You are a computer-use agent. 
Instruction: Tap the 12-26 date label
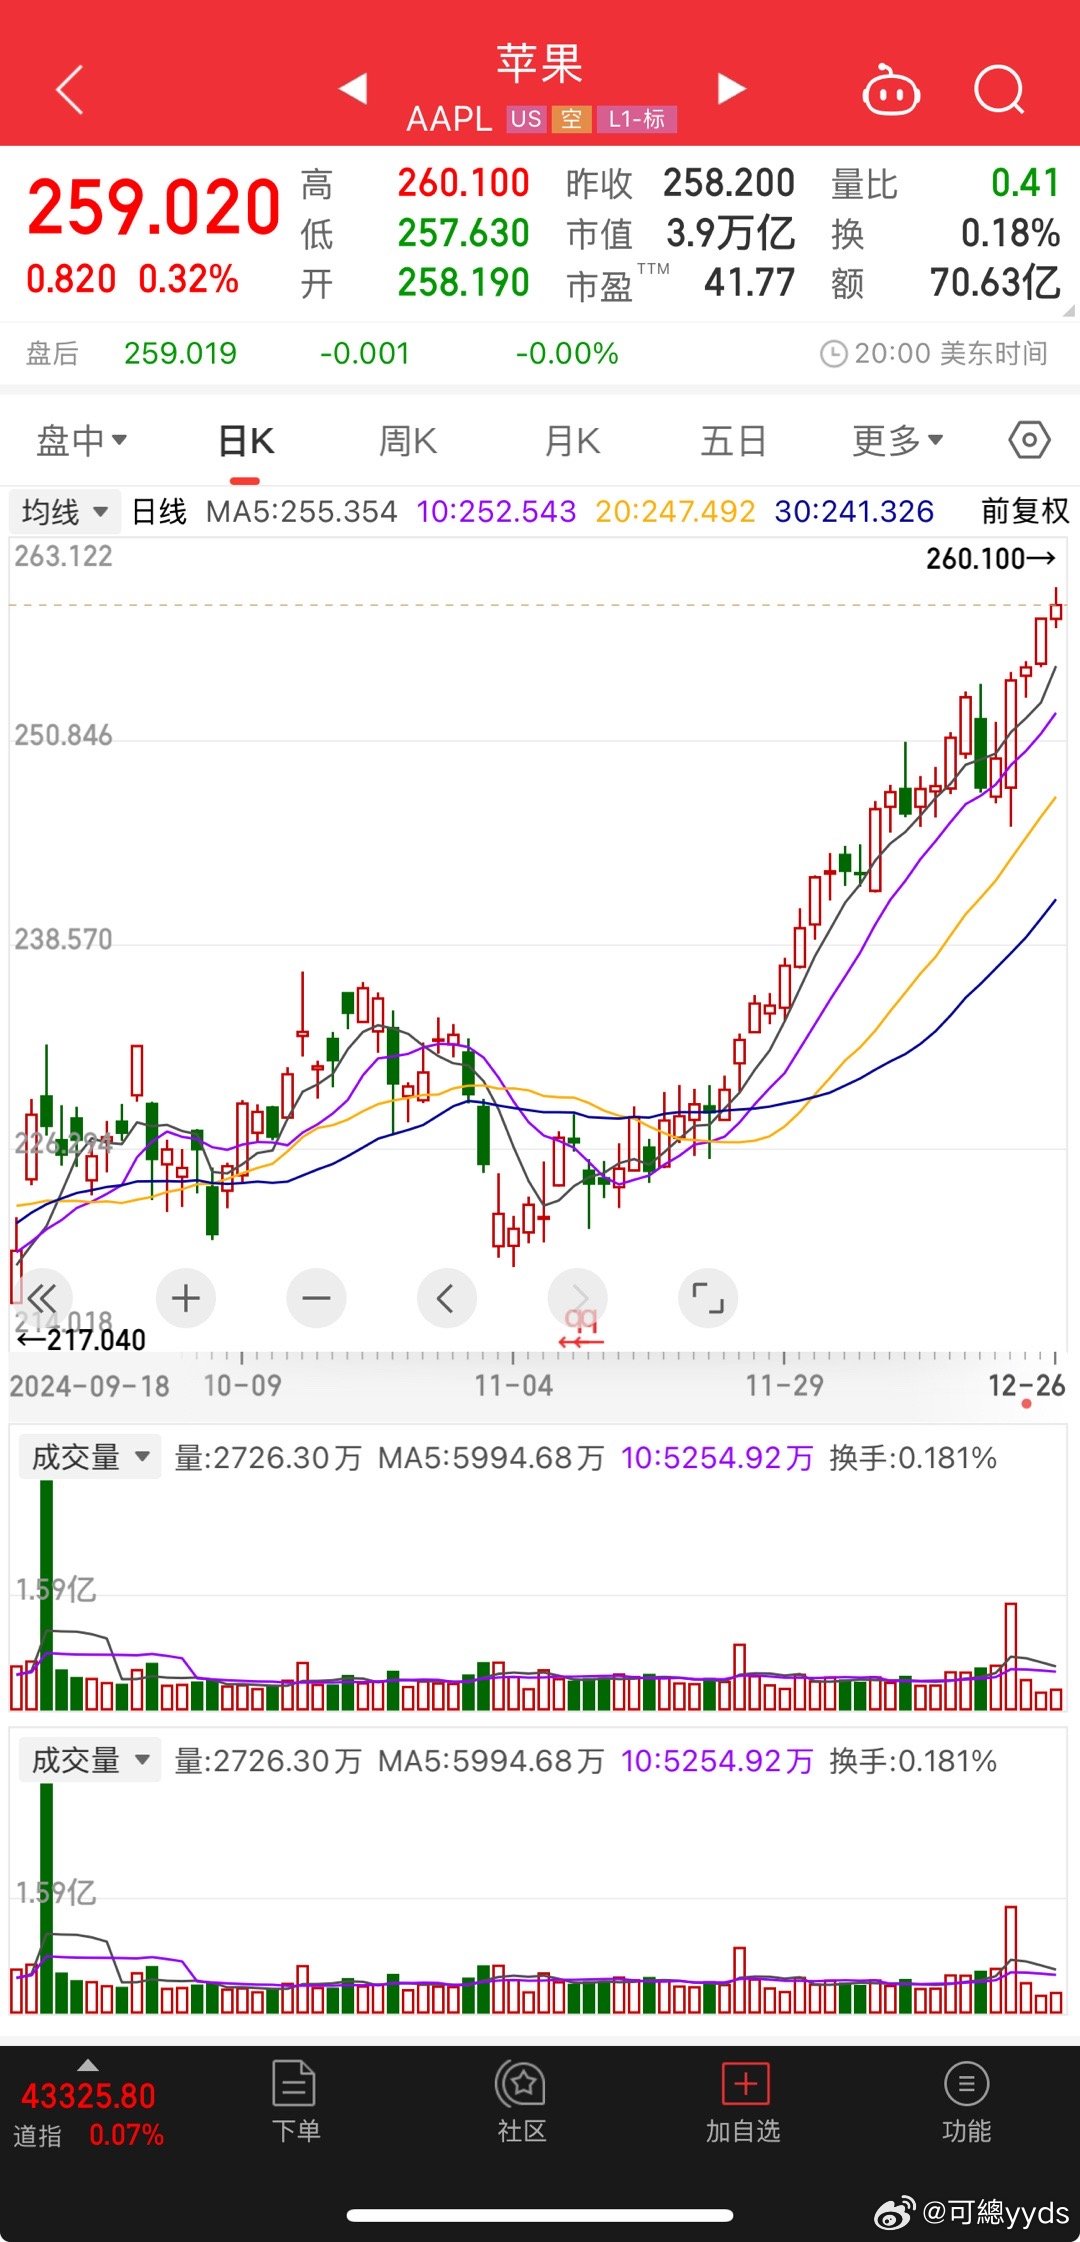pos(1026,1386)
